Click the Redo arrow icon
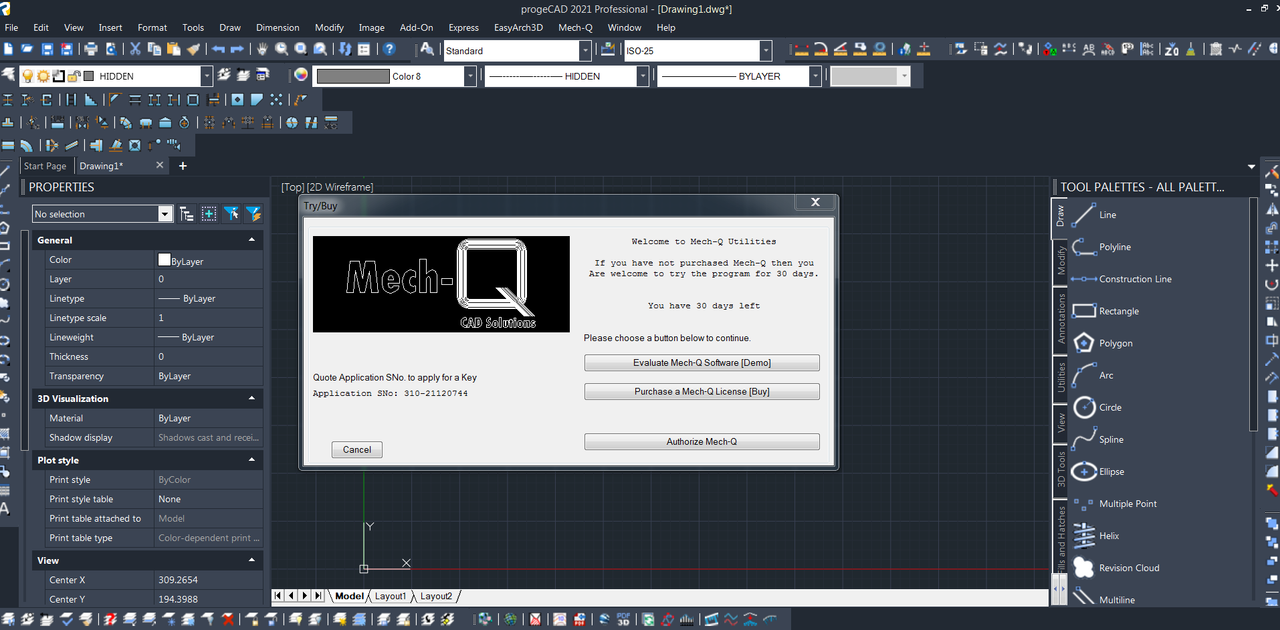The width and height of the screenshot is (1280, 630). (x=237, y=49)
